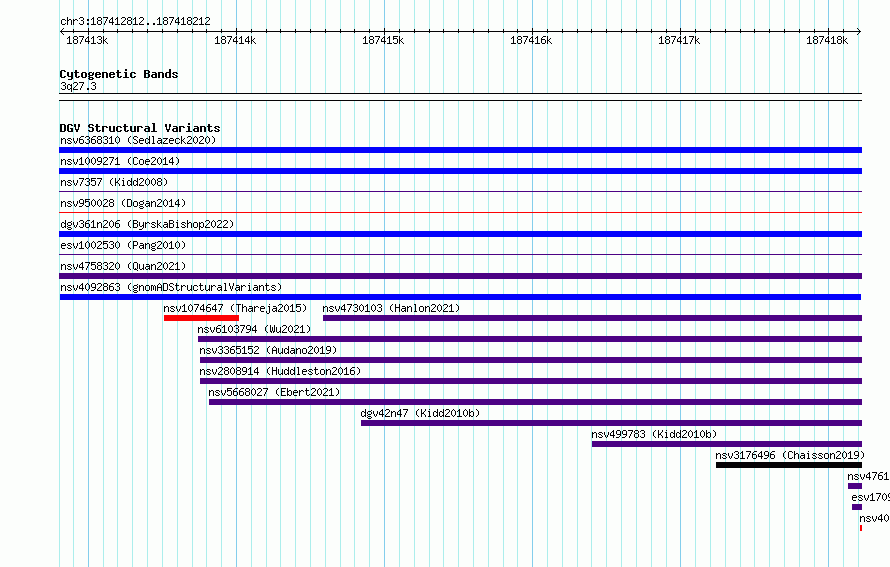890x567 pixels.
Task: Click the purple nsv4758320 Quan2021 bar
Action: pyautogui.click(x=460, y=276)
